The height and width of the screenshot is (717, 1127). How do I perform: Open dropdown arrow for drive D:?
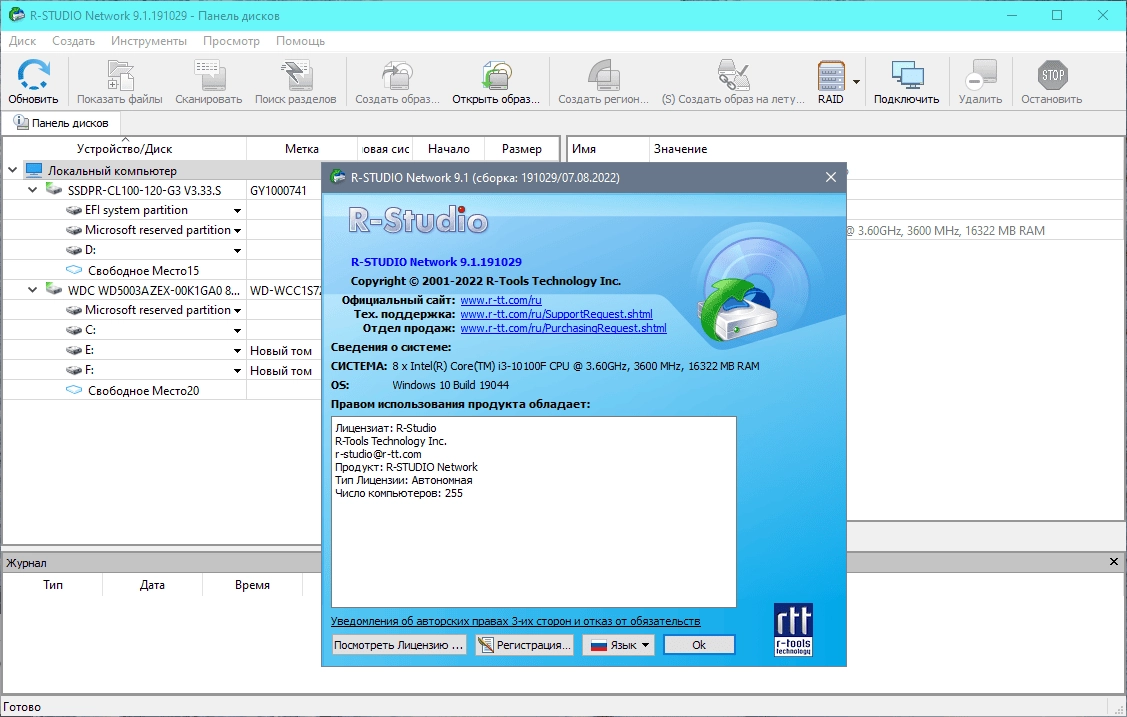237,251
